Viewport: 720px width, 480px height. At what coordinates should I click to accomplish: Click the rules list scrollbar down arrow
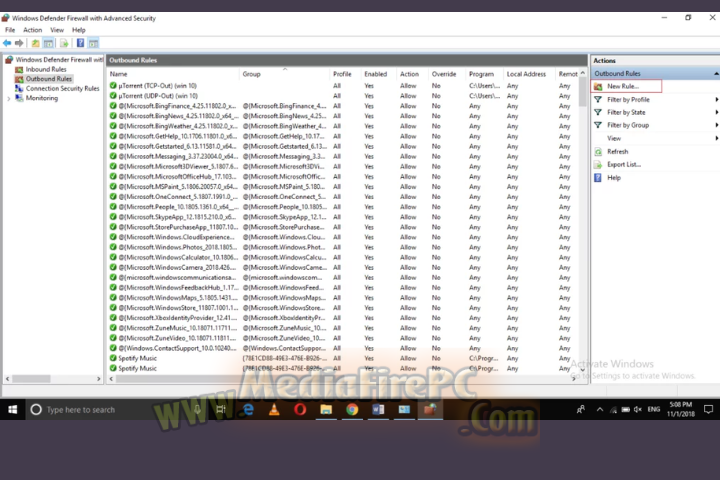583,369
